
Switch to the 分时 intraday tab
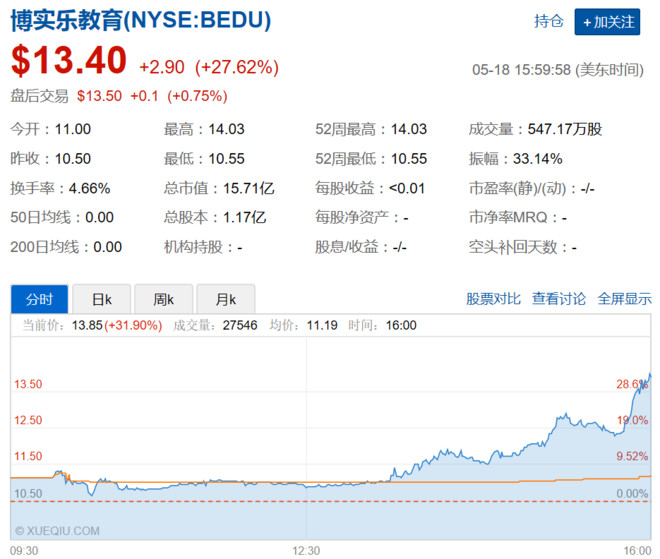pyautogui.click(x=39, y=299)
